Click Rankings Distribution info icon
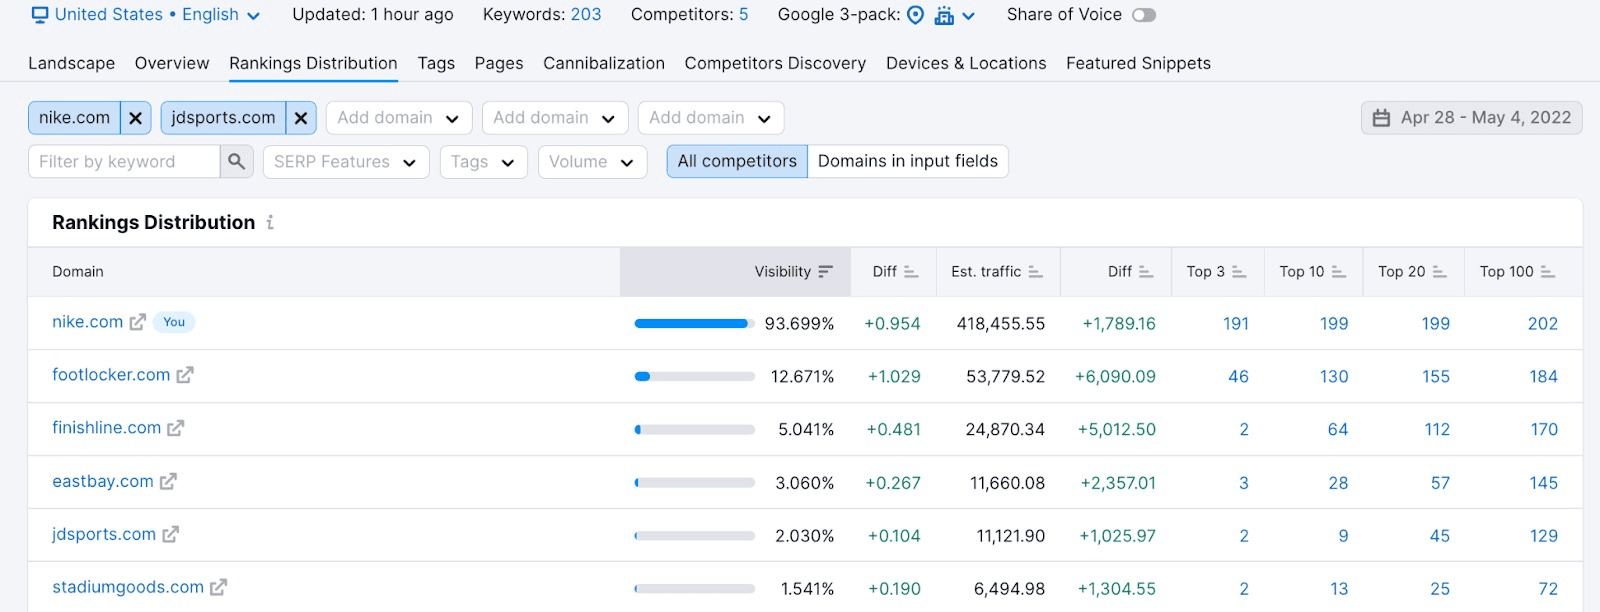This screenshot has width=1600, height=612. [270, 222]
